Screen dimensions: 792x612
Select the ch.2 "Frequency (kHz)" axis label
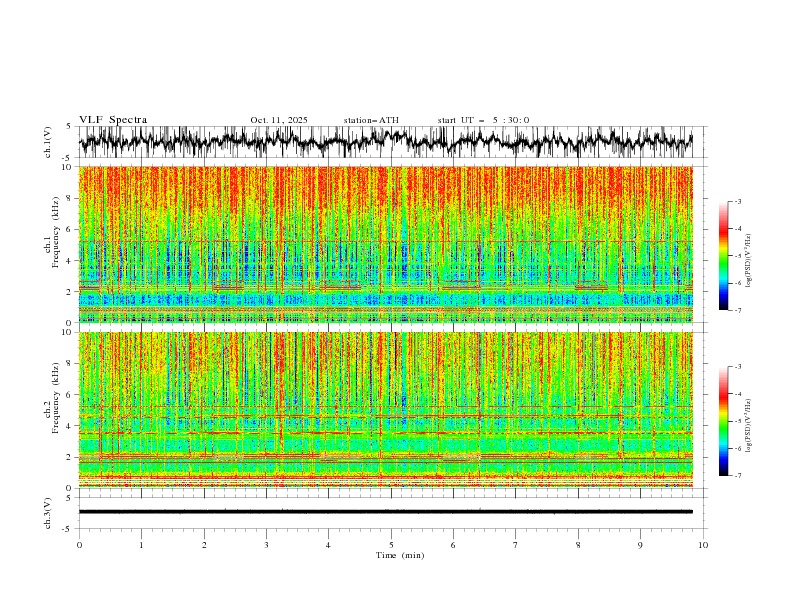[55, 397]
